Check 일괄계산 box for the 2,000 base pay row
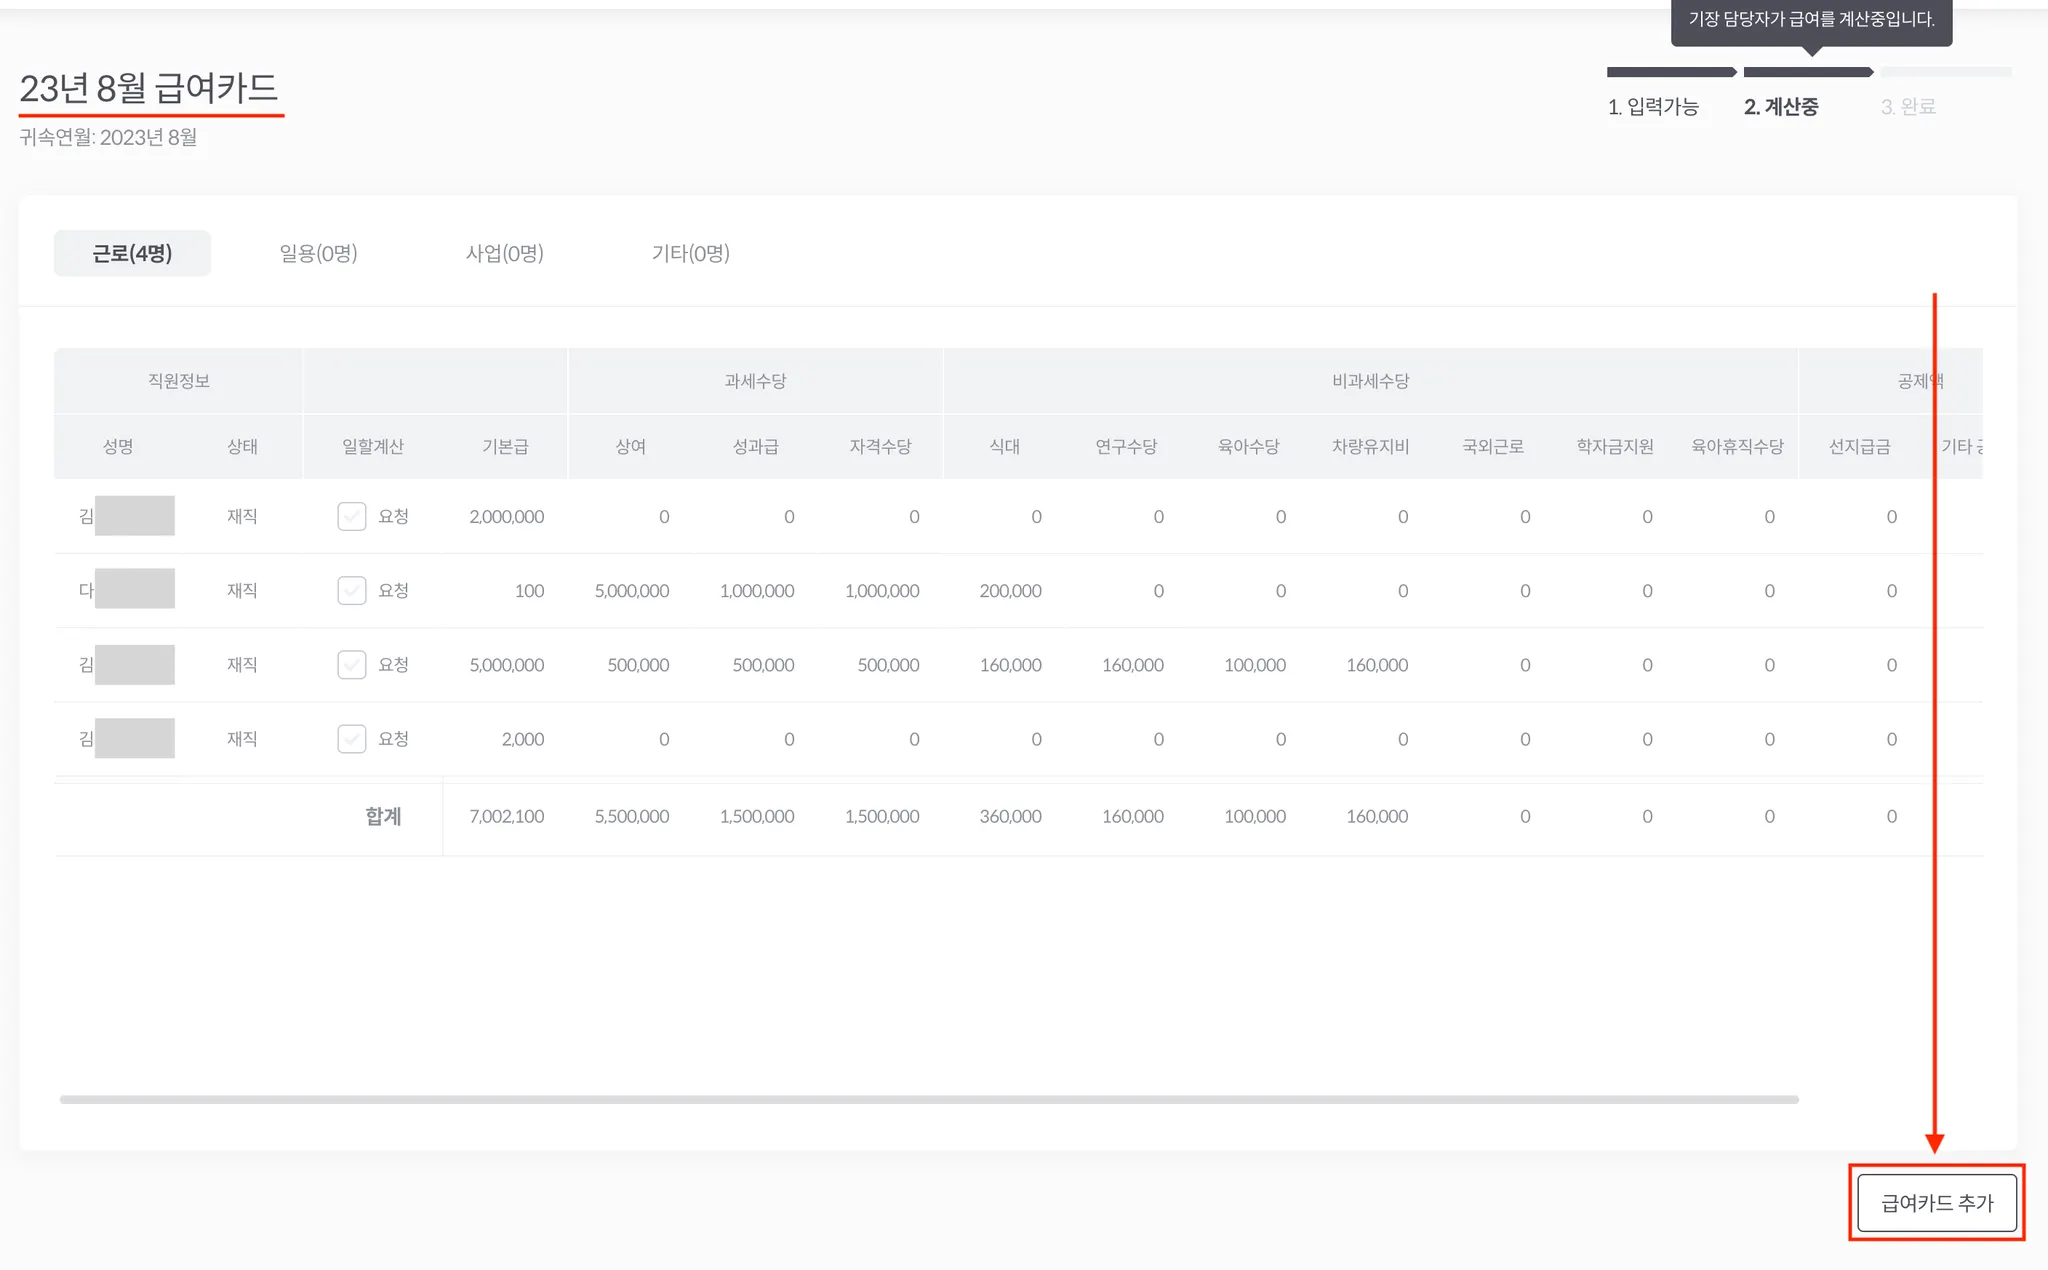The width and height of the screenshot is (2048, 1270). (x=352, y=739)
